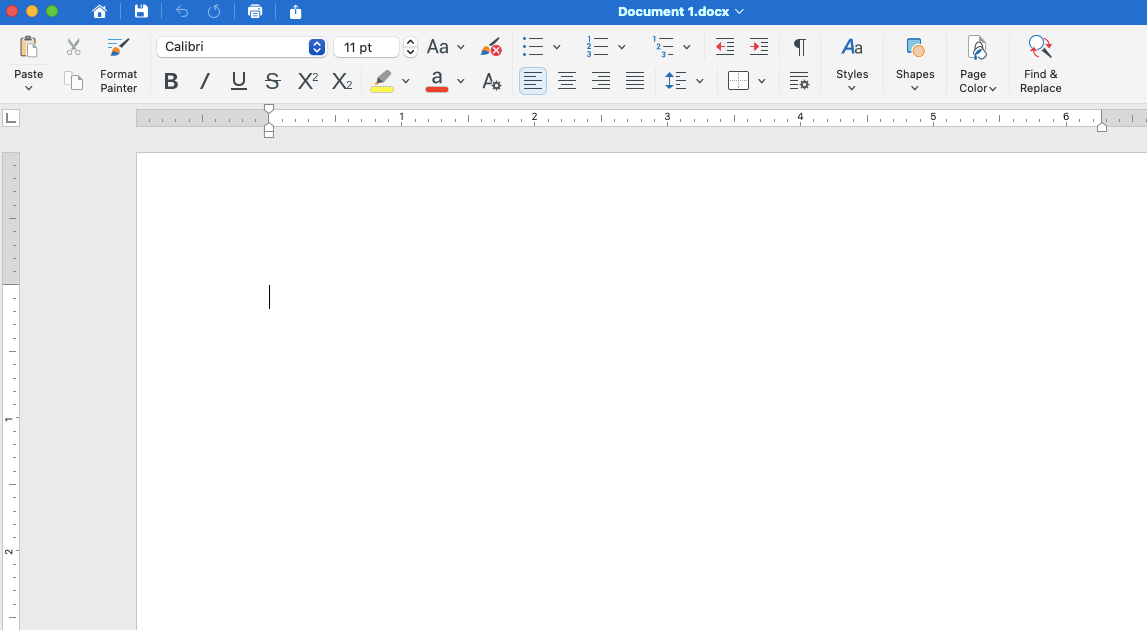Open the Shapes menu
Image resolution: width=1147 pixels, height=630 pixels.
click(x=915, y=64)
